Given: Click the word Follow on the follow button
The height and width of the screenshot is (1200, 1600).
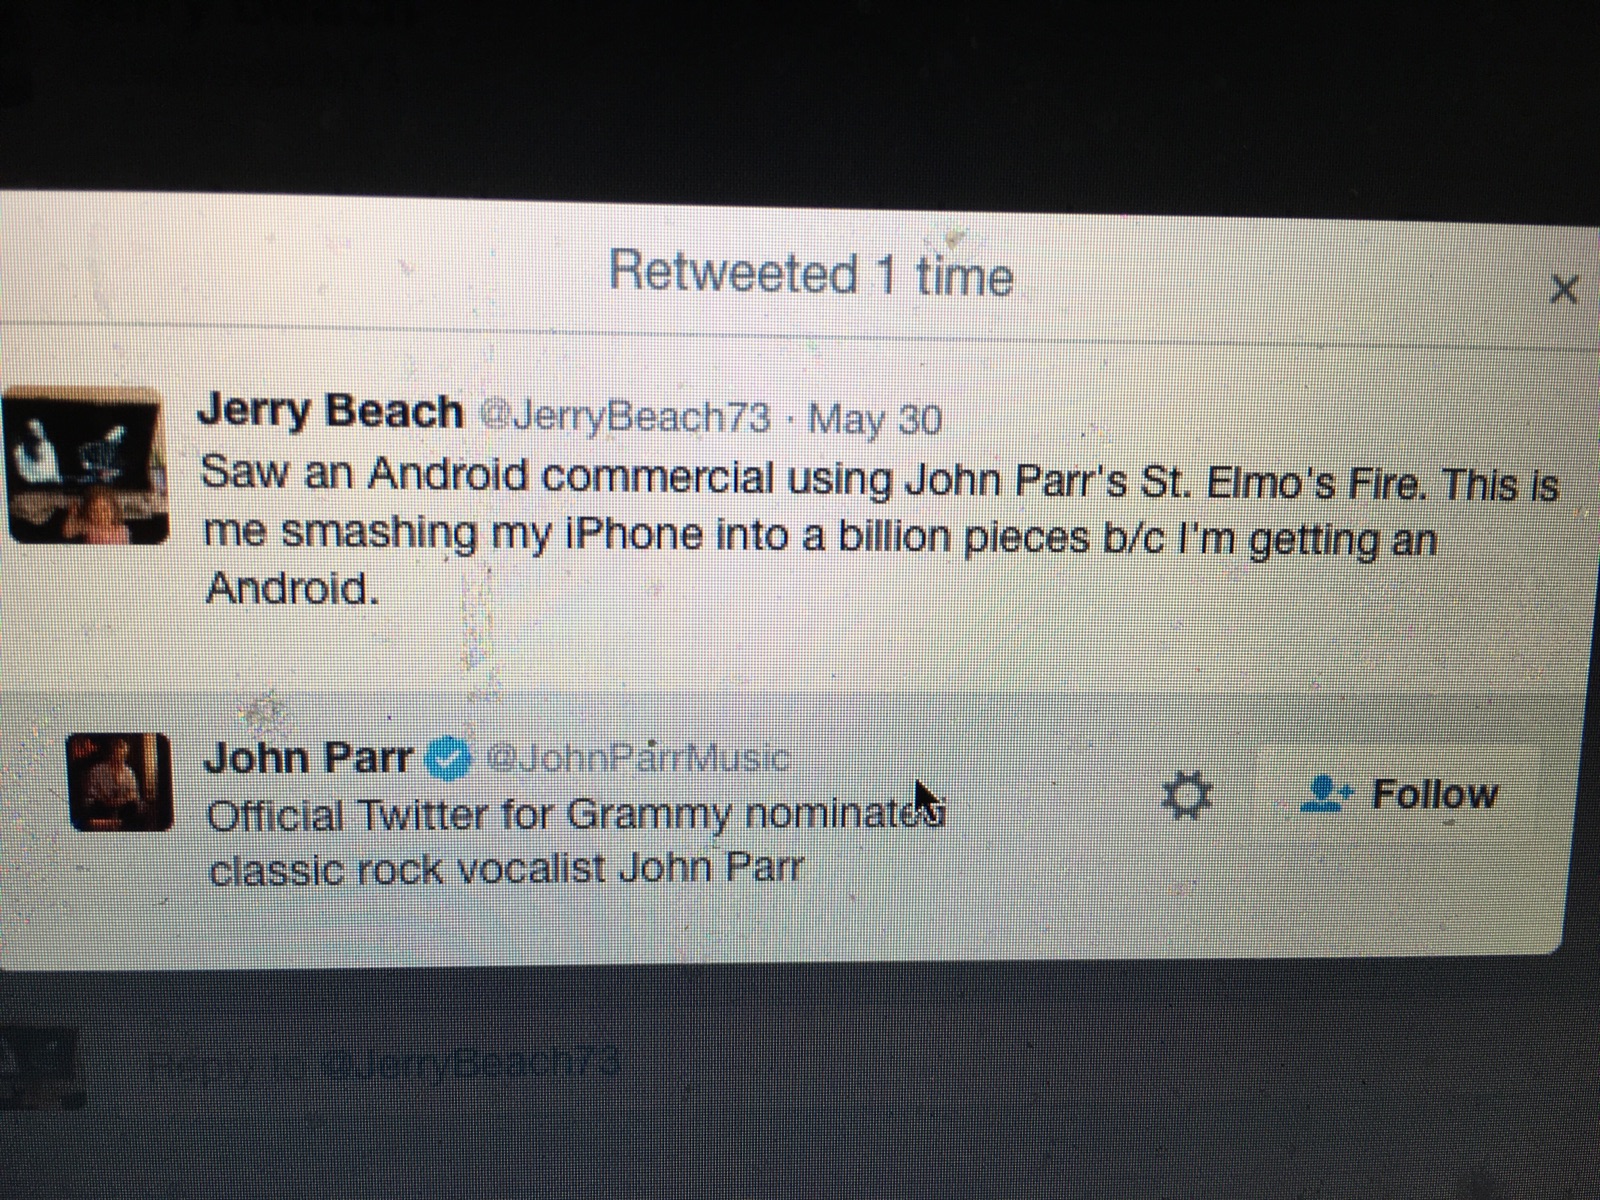Looking at the screenshot, I should (1435, 795).
